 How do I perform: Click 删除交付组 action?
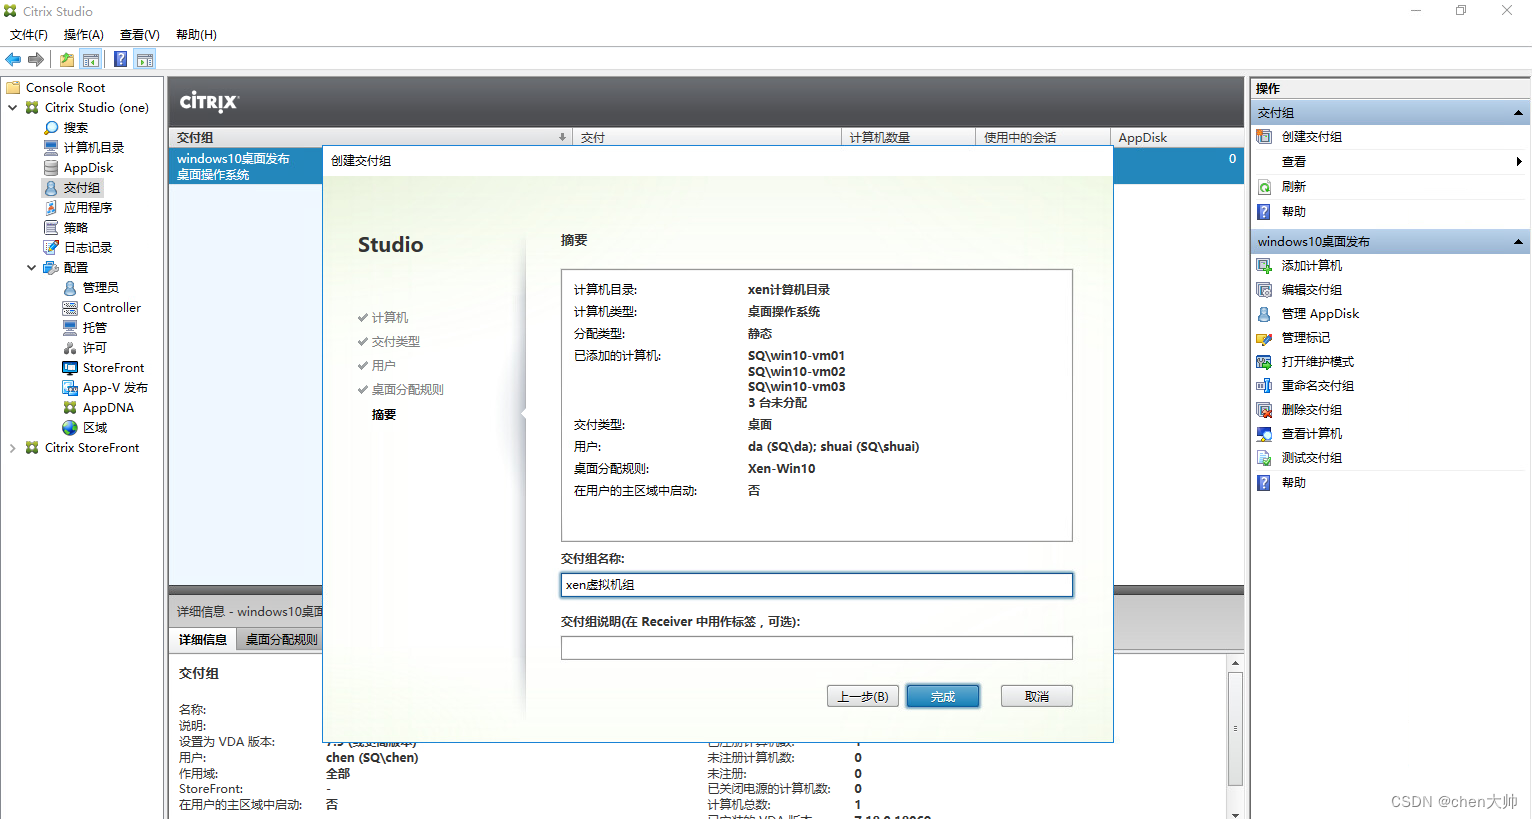(x=1311, y=410)
